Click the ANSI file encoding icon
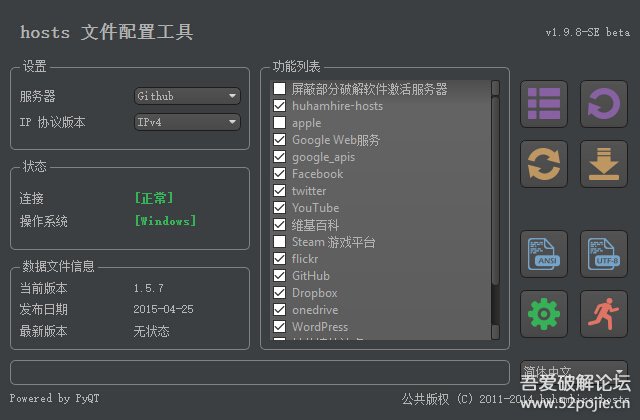Screen dimensions: 640x420 click(x=544, y=254)
